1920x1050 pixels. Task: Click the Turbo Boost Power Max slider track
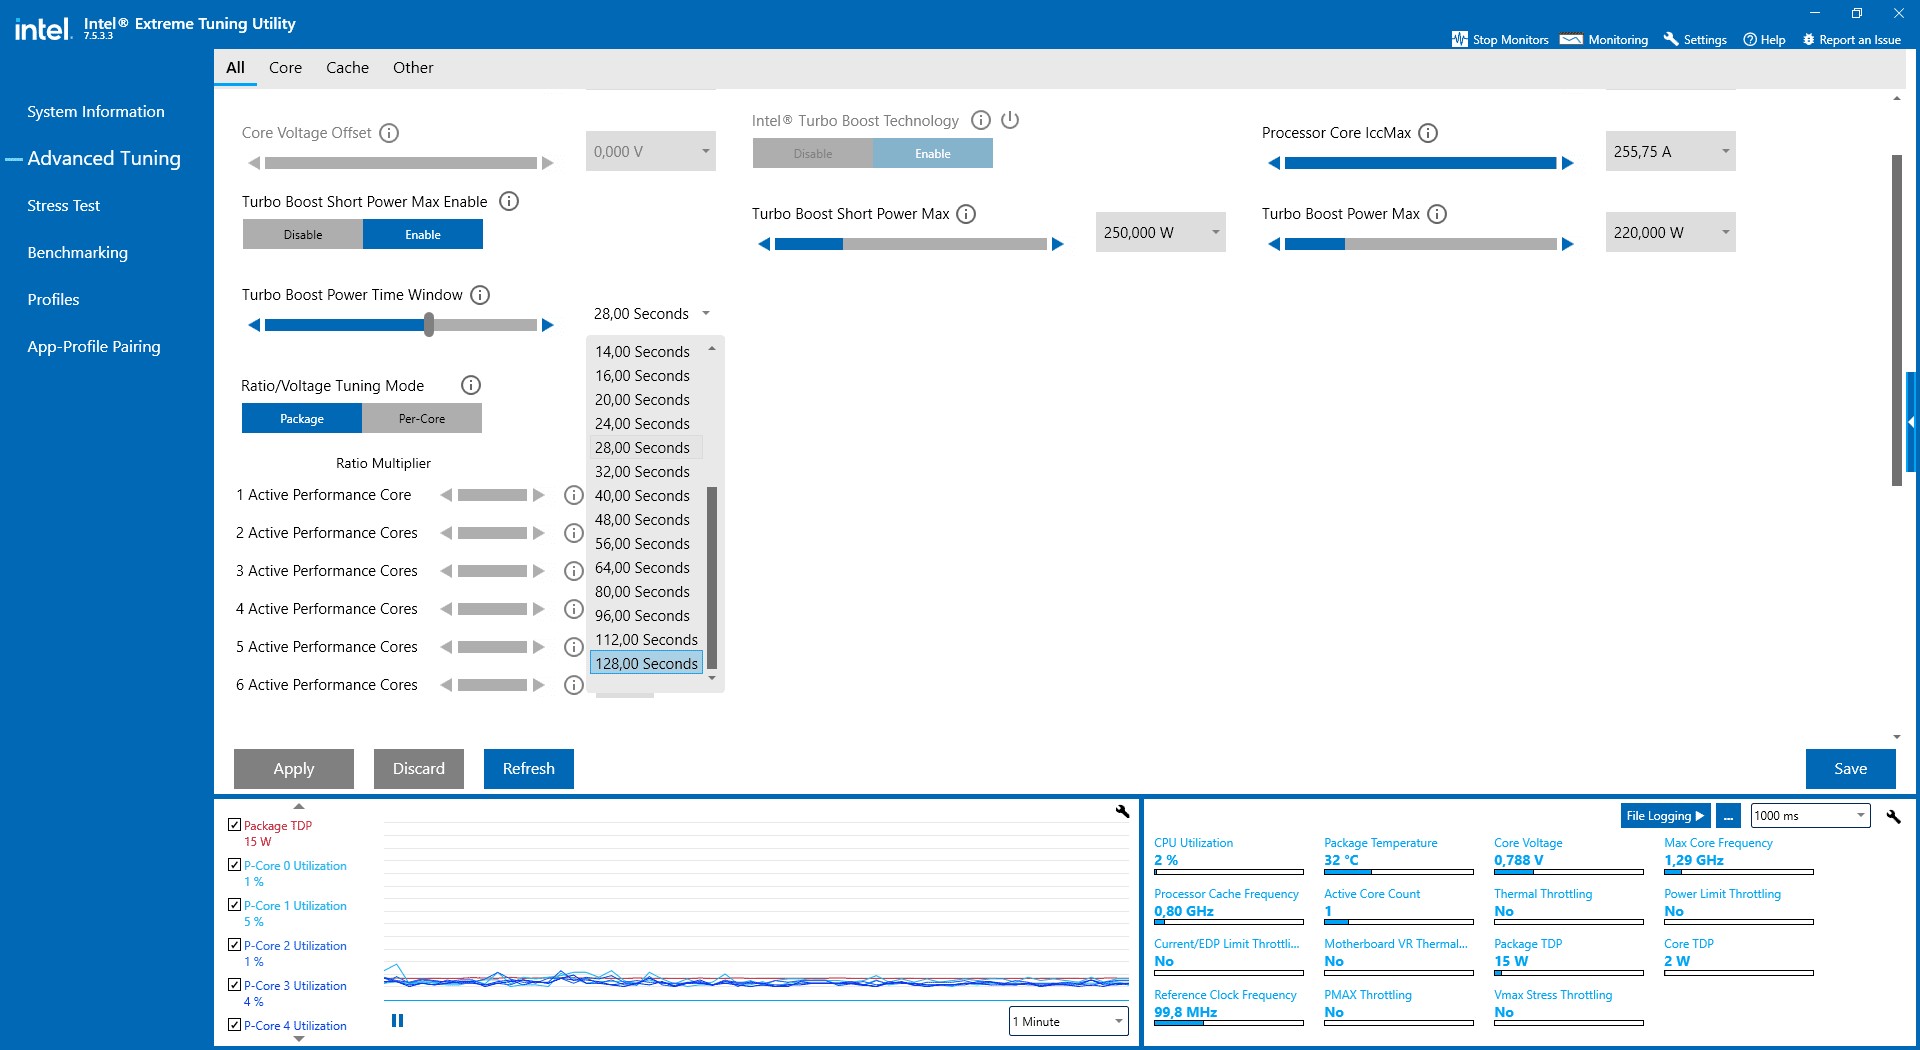(x=1421, y=244)
